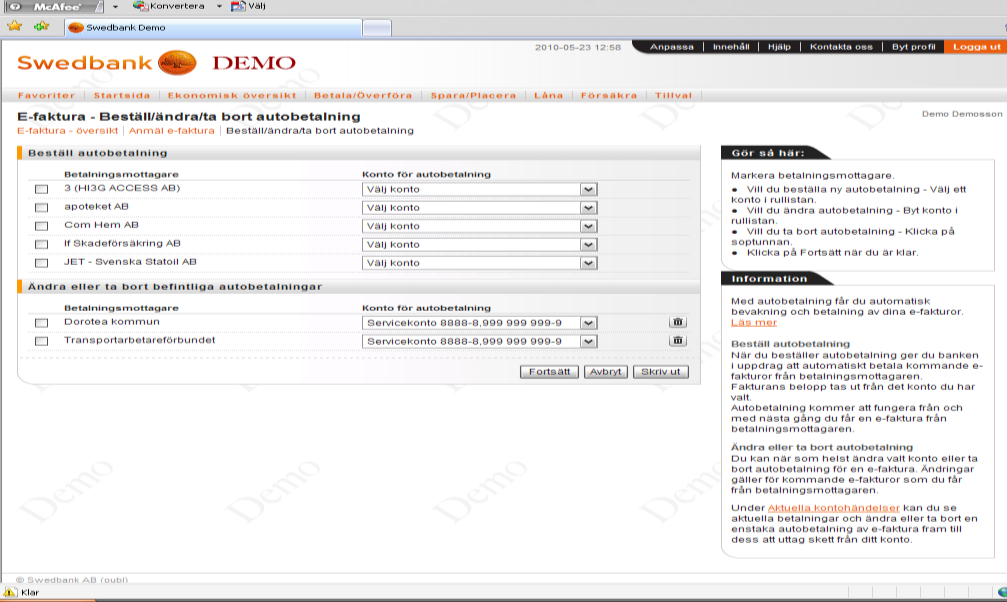This screenshot has height=602, width=1007.
Task: Open the Läs mer link
Action: pos(754,323)
